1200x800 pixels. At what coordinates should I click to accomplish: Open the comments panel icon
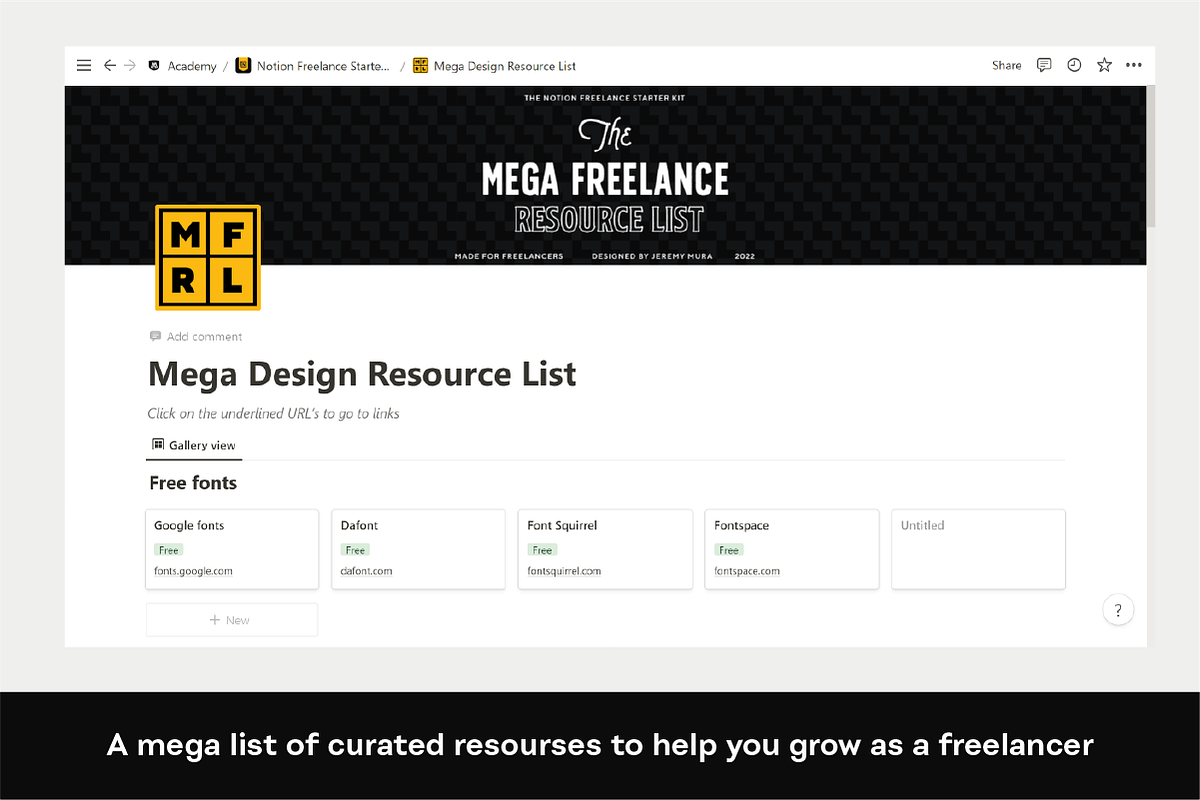[x=1044, y=65]
